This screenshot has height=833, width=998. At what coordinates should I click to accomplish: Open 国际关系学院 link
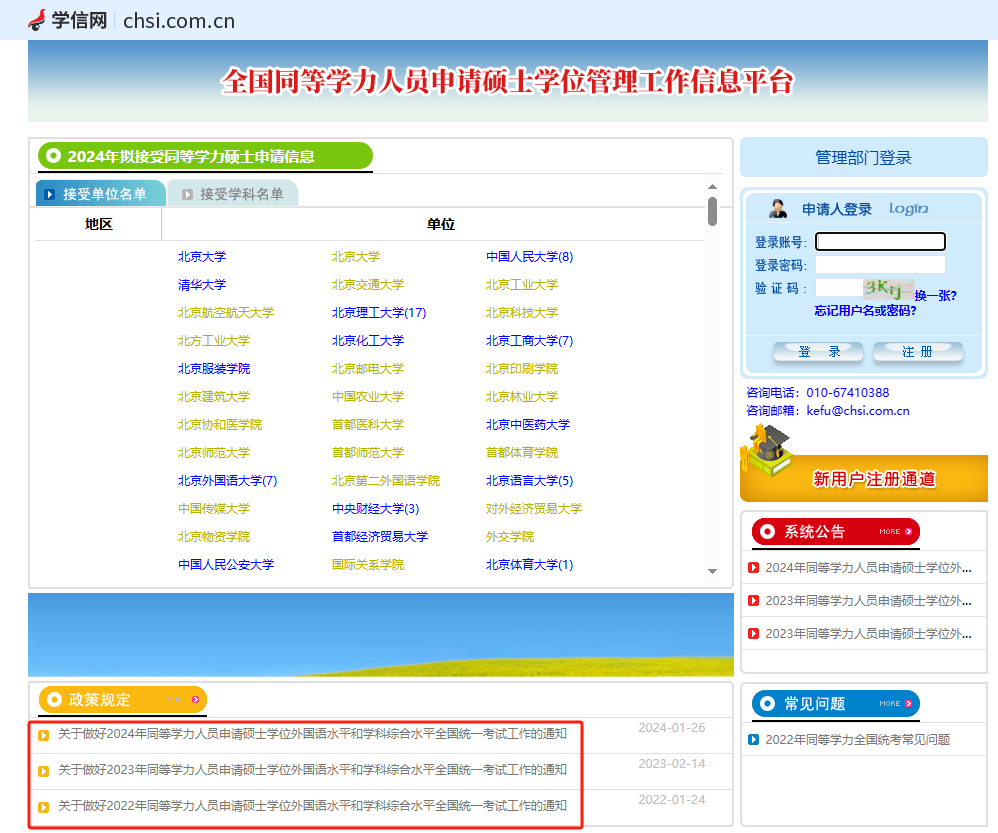pos(368,564)
